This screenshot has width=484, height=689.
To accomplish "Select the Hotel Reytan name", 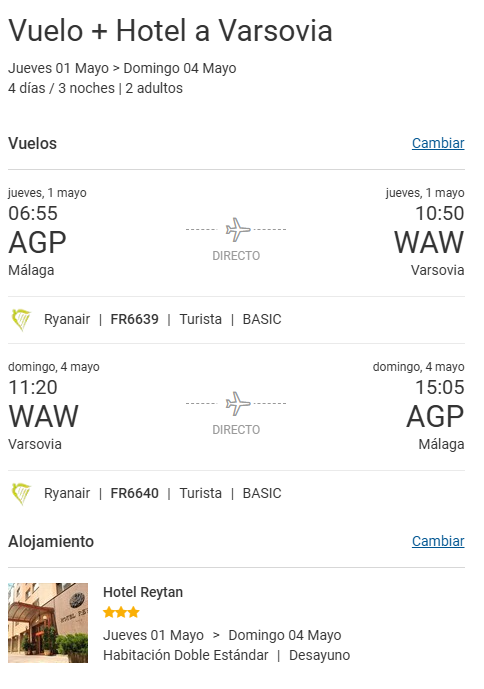I will pyautogui.click(x=143, y=592).
